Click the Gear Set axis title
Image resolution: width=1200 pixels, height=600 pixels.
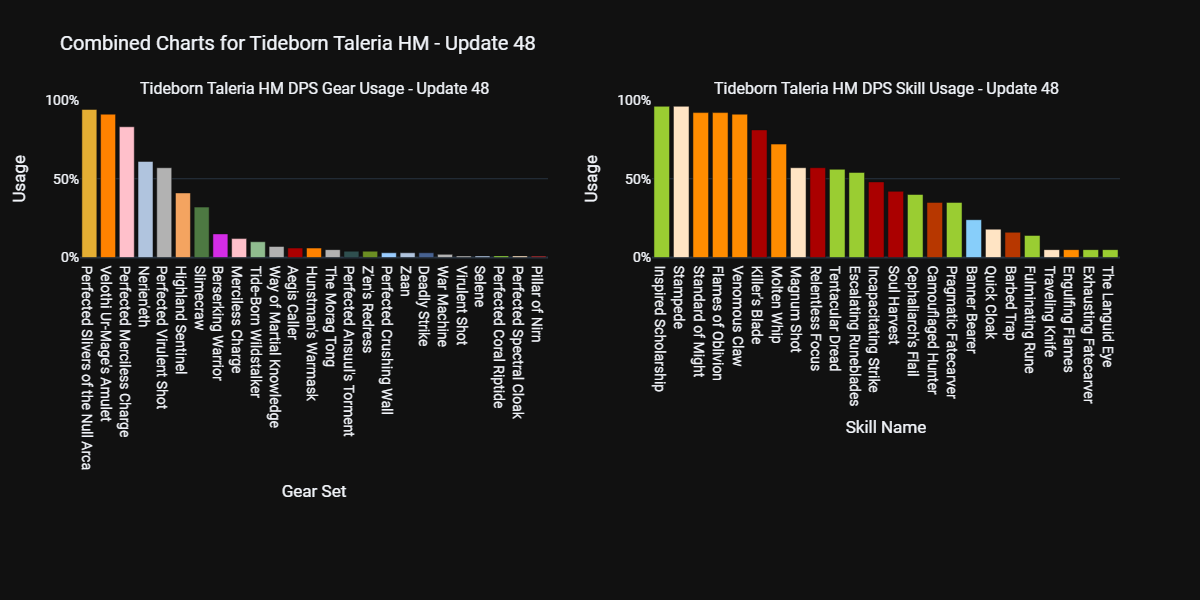tap(314, 492)
